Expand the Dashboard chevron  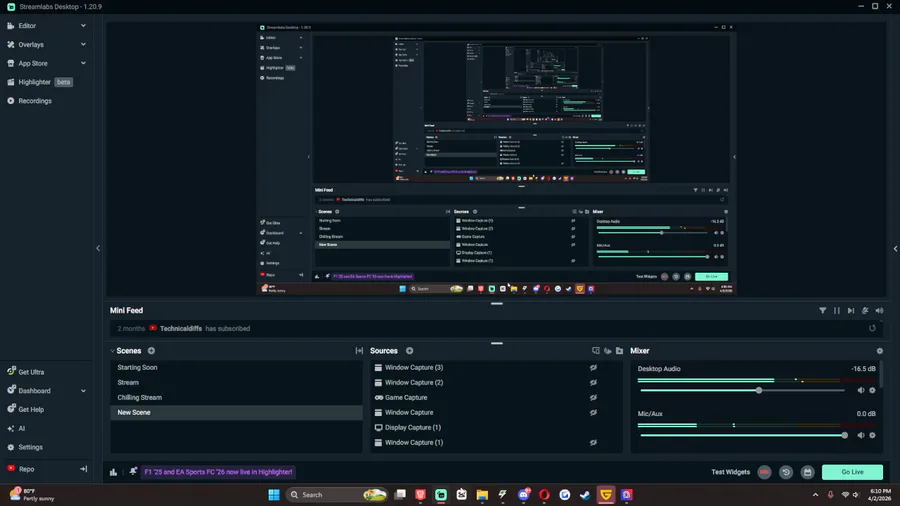coord(83,391)
